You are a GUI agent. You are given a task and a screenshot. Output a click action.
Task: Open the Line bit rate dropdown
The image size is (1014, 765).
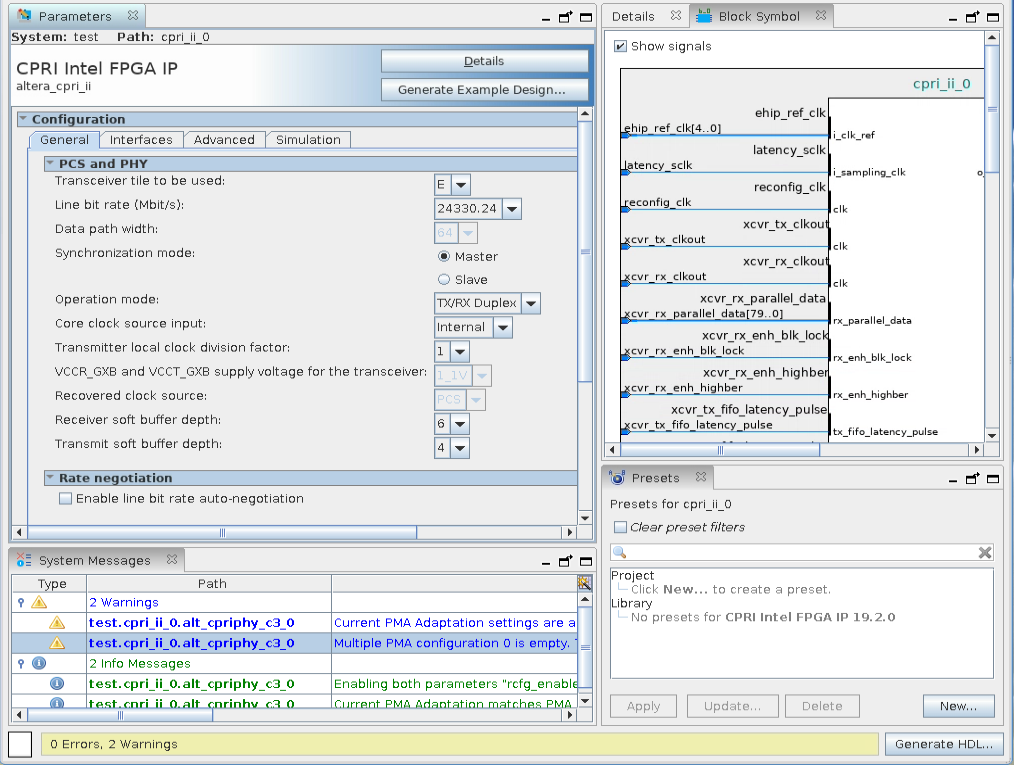click(x=511, y=209)
